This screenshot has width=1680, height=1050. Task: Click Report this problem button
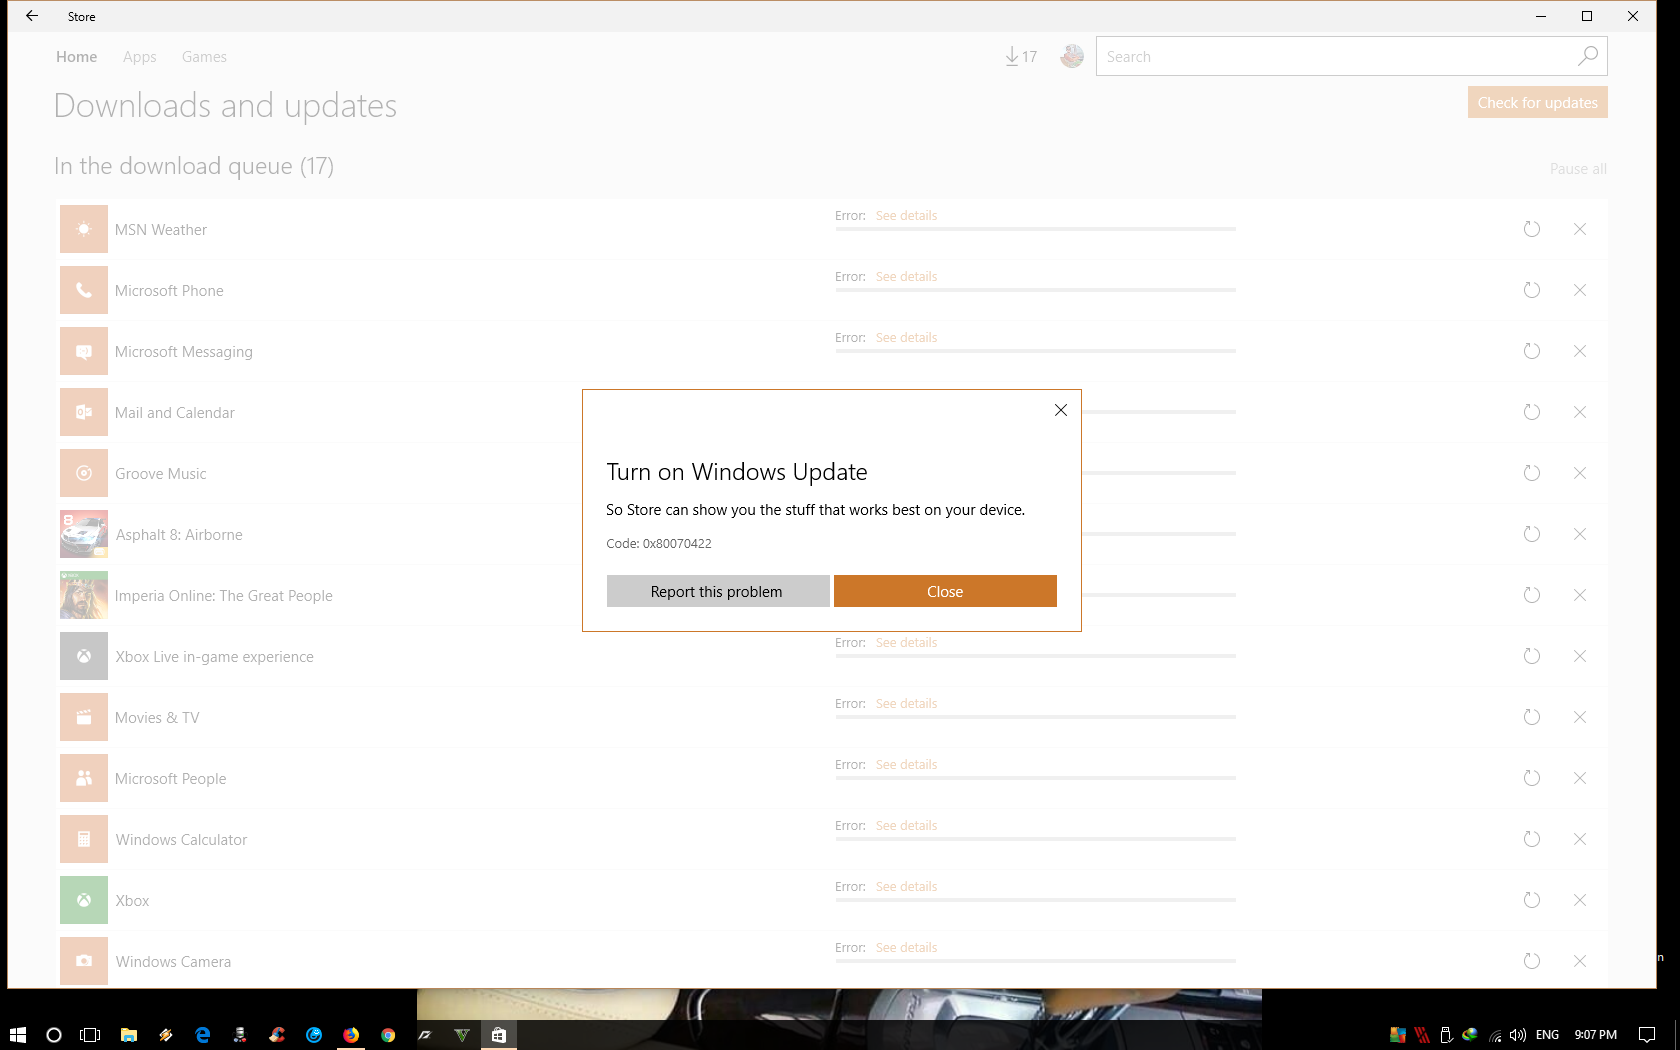pyautogui.click(x=718, y=591)
